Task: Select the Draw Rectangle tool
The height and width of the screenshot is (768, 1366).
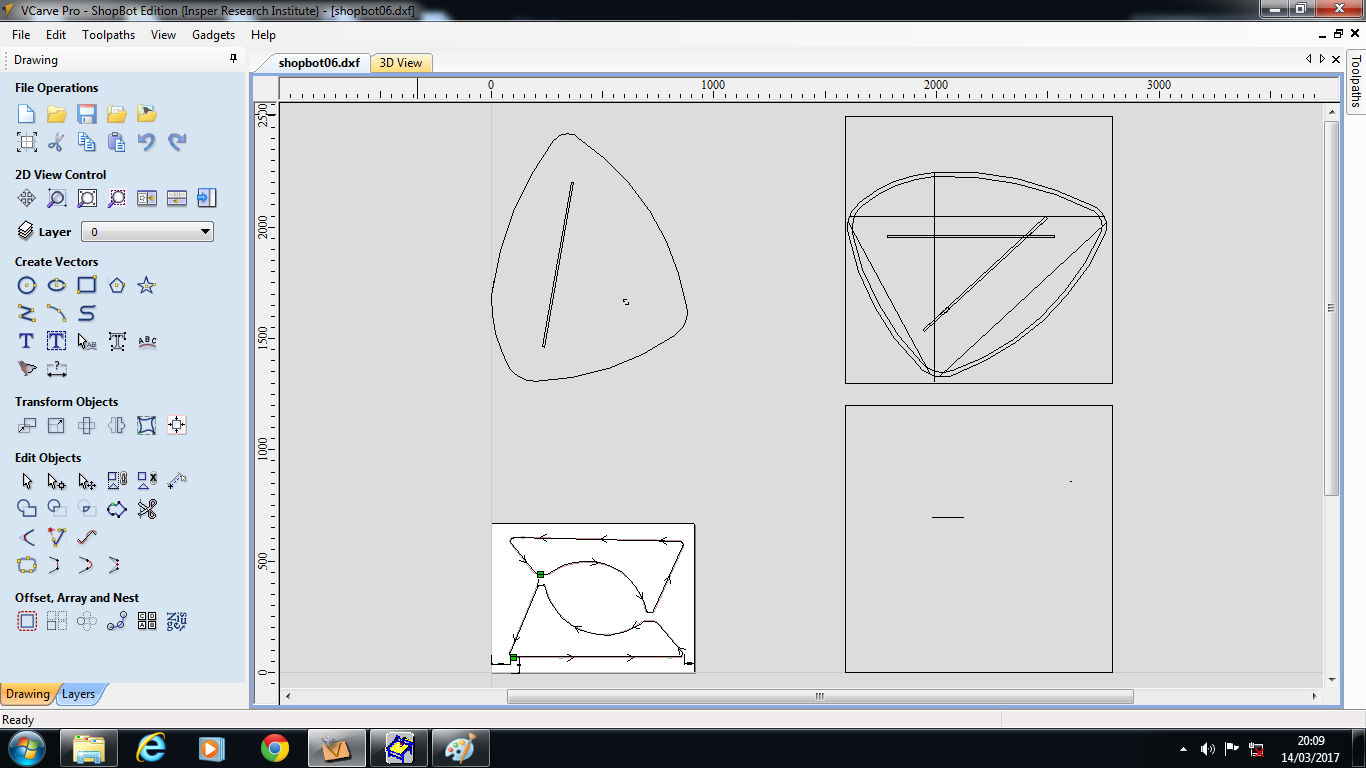Action: 87,285
